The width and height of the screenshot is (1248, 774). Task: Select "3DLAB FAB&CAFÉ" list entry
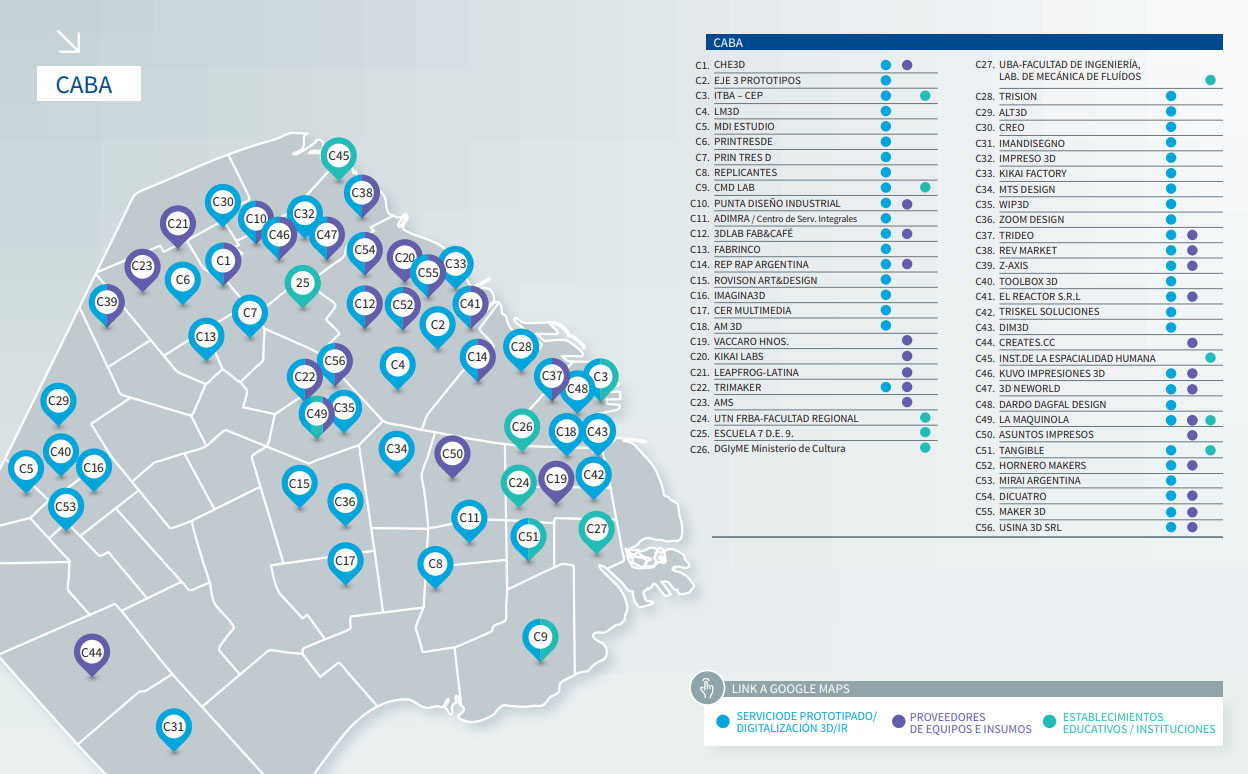[x=755, y=234]
